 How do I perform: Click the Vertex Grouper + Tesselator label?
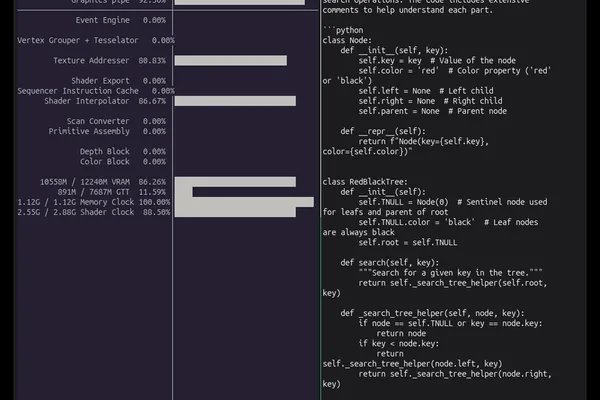click(78, 40)
